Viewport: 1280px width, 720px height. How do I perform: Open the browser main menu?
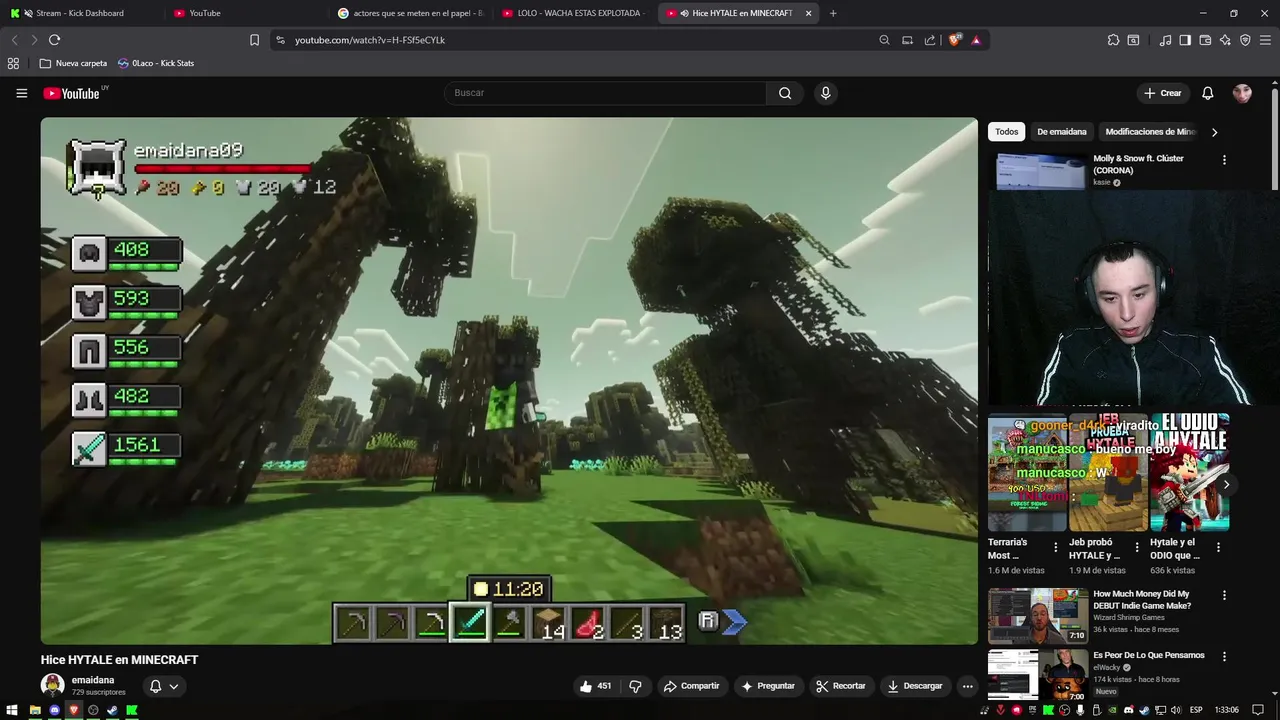[1265, 40]
